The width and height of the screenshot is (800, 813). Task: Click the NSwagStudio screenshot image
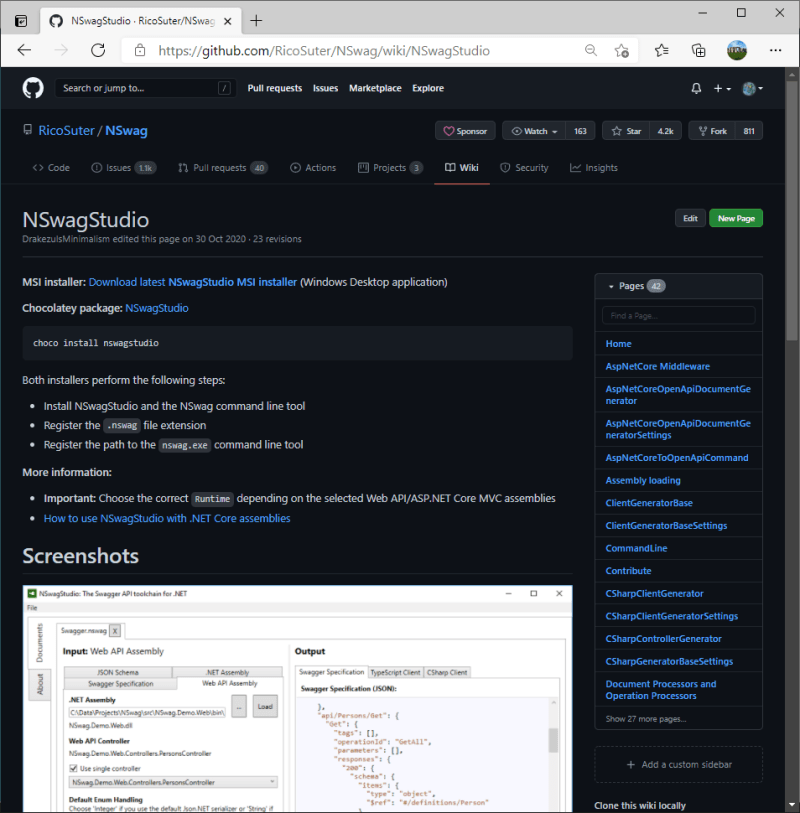pos(298,698)
